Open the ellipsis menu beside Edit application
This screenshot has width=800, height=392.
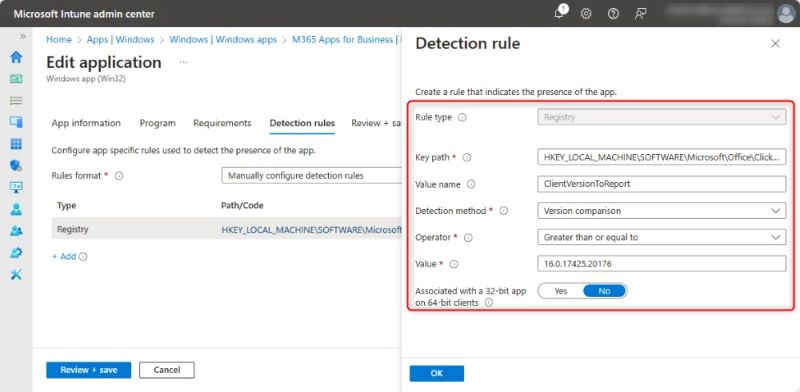(184, 62)
